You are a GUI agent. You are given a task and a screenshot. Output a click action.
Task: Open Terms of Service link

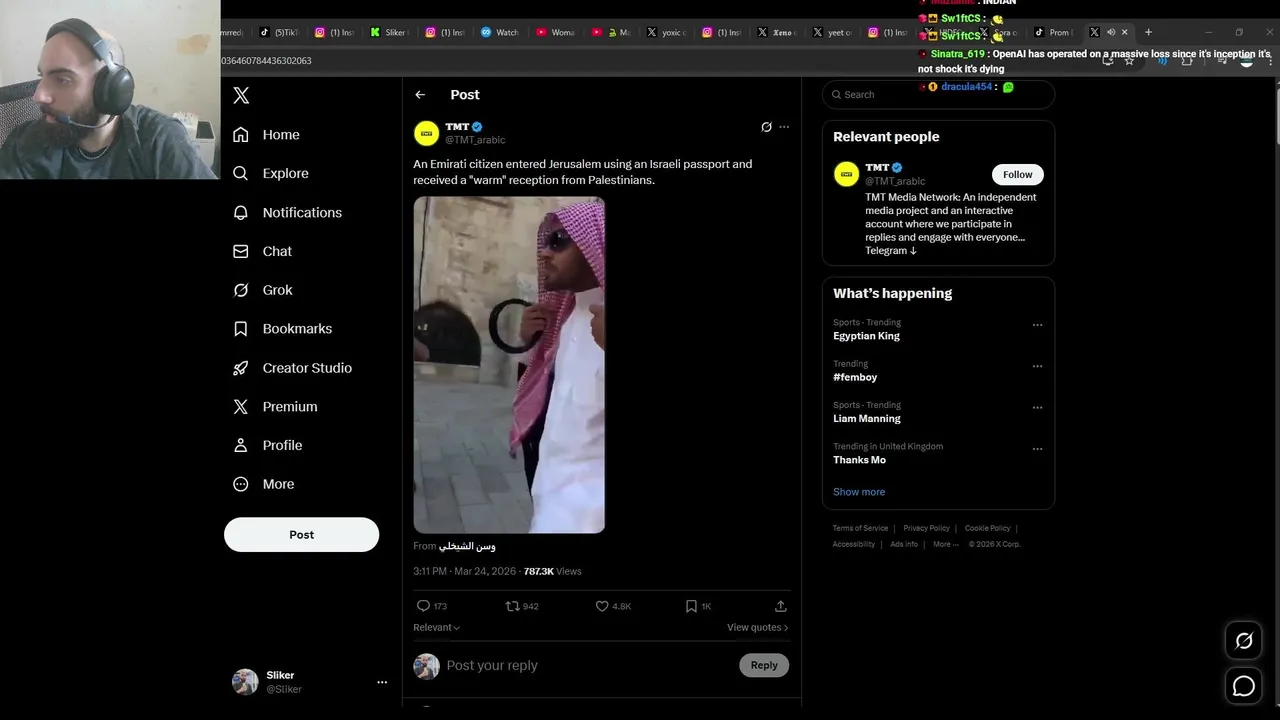(860, 528)
